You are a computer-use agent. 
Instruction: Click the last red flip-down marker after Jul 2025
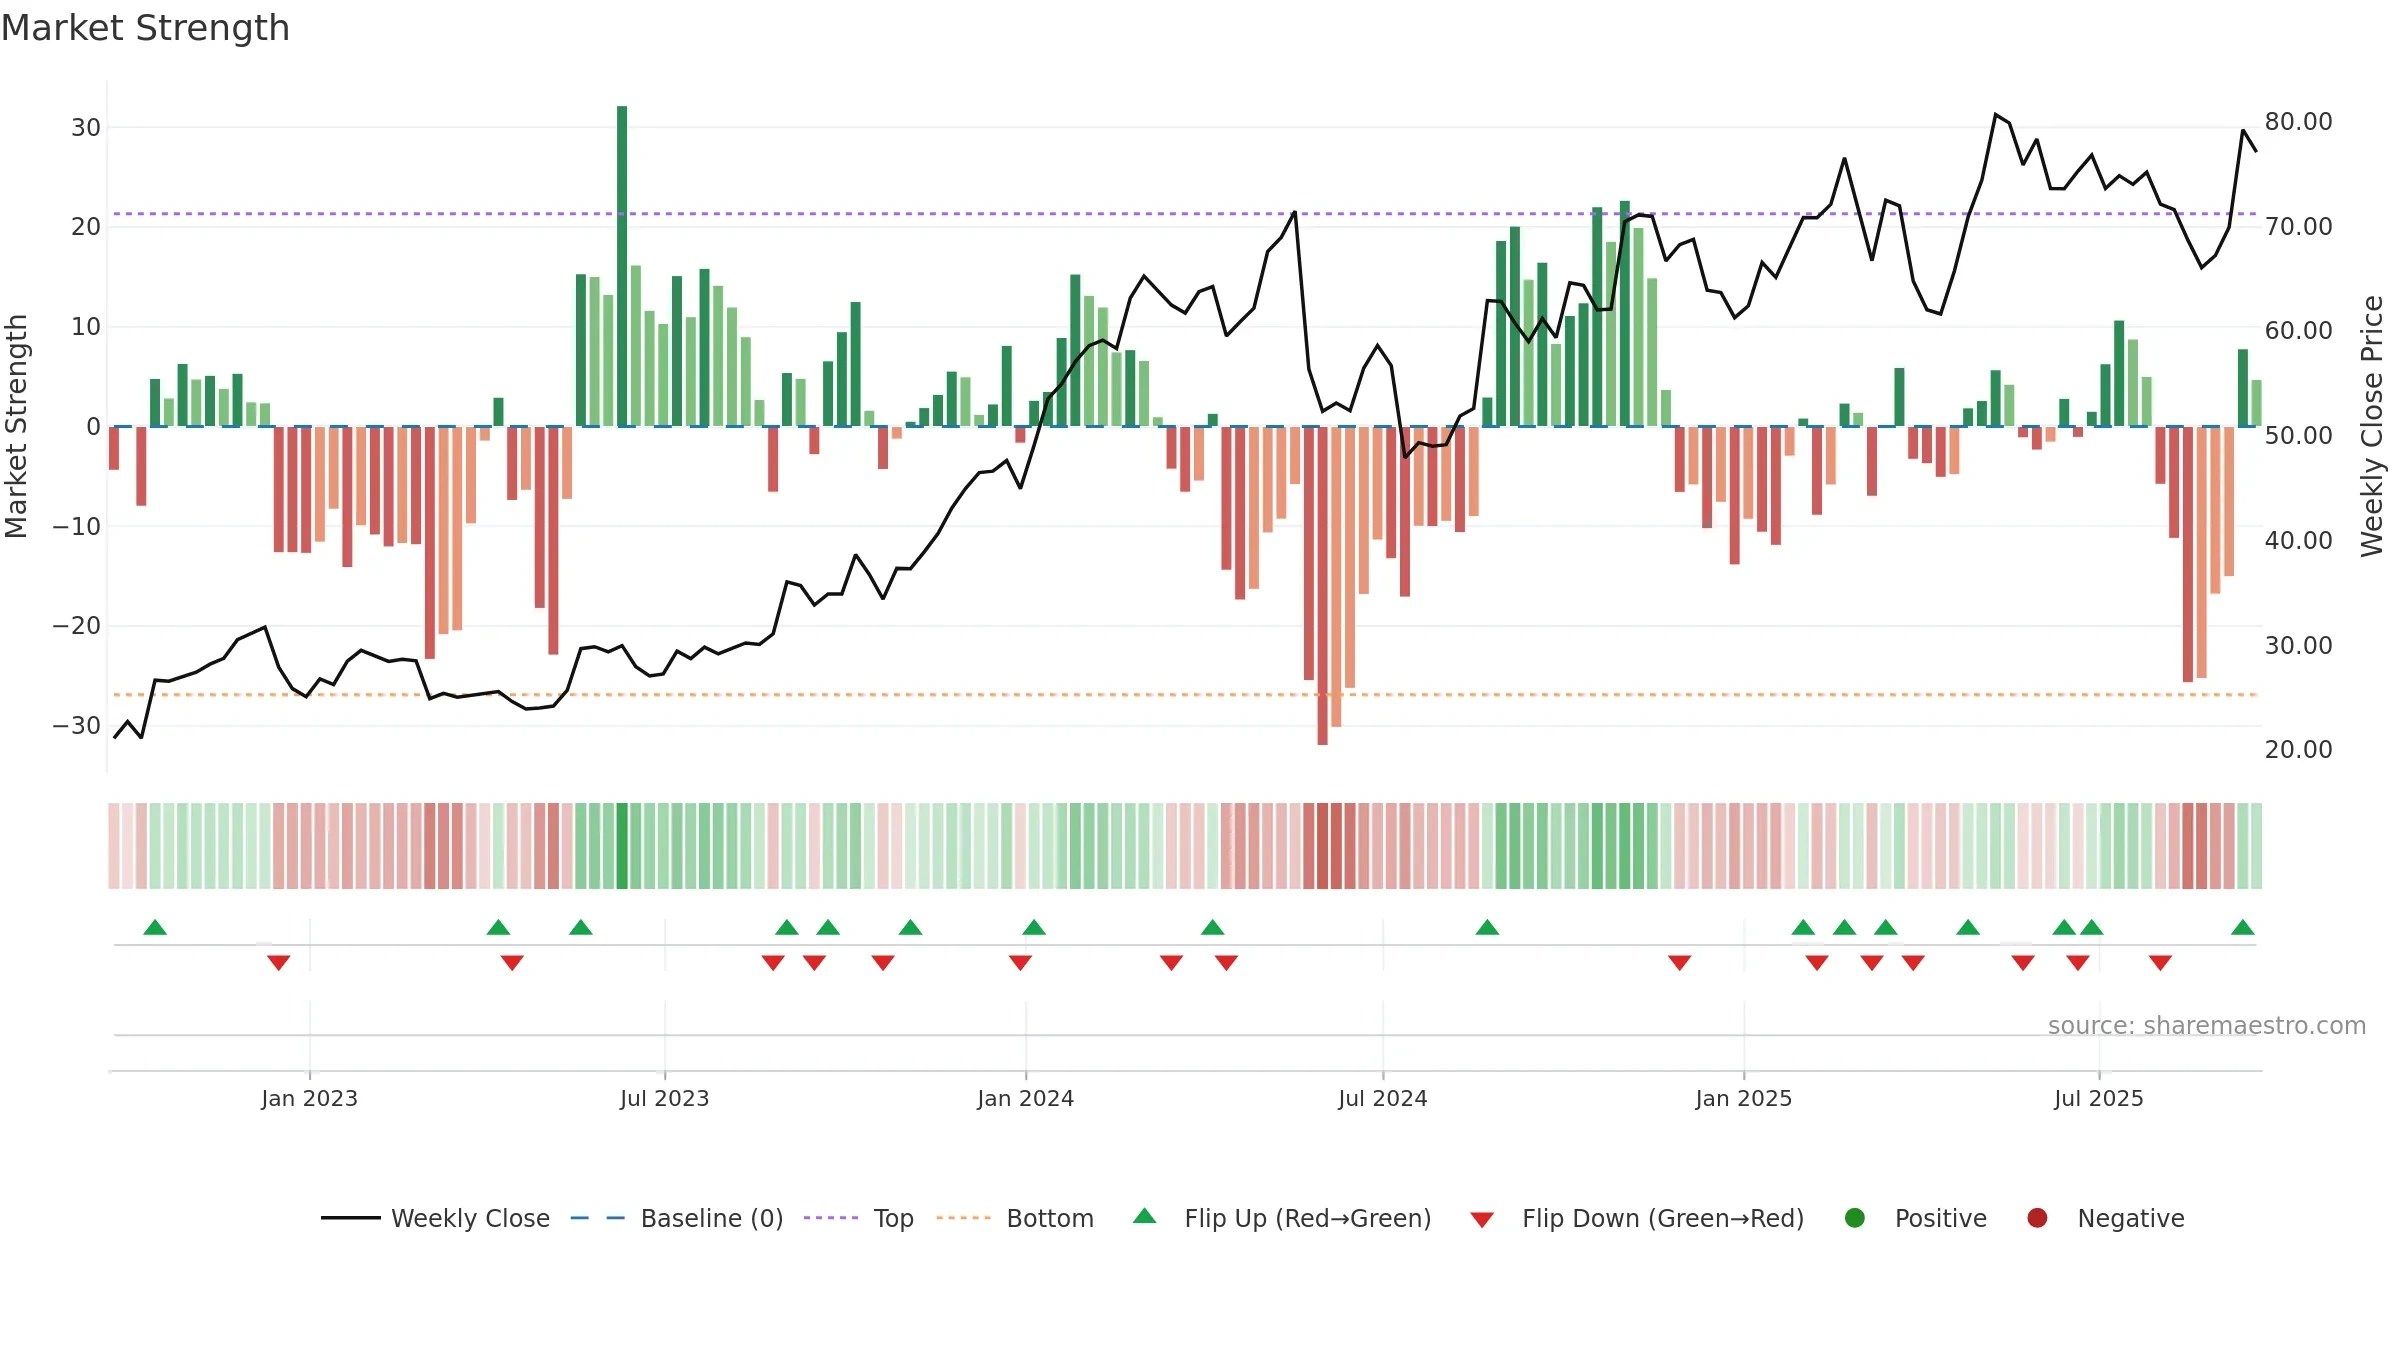pyautogui.click(x=2160, y=963)
